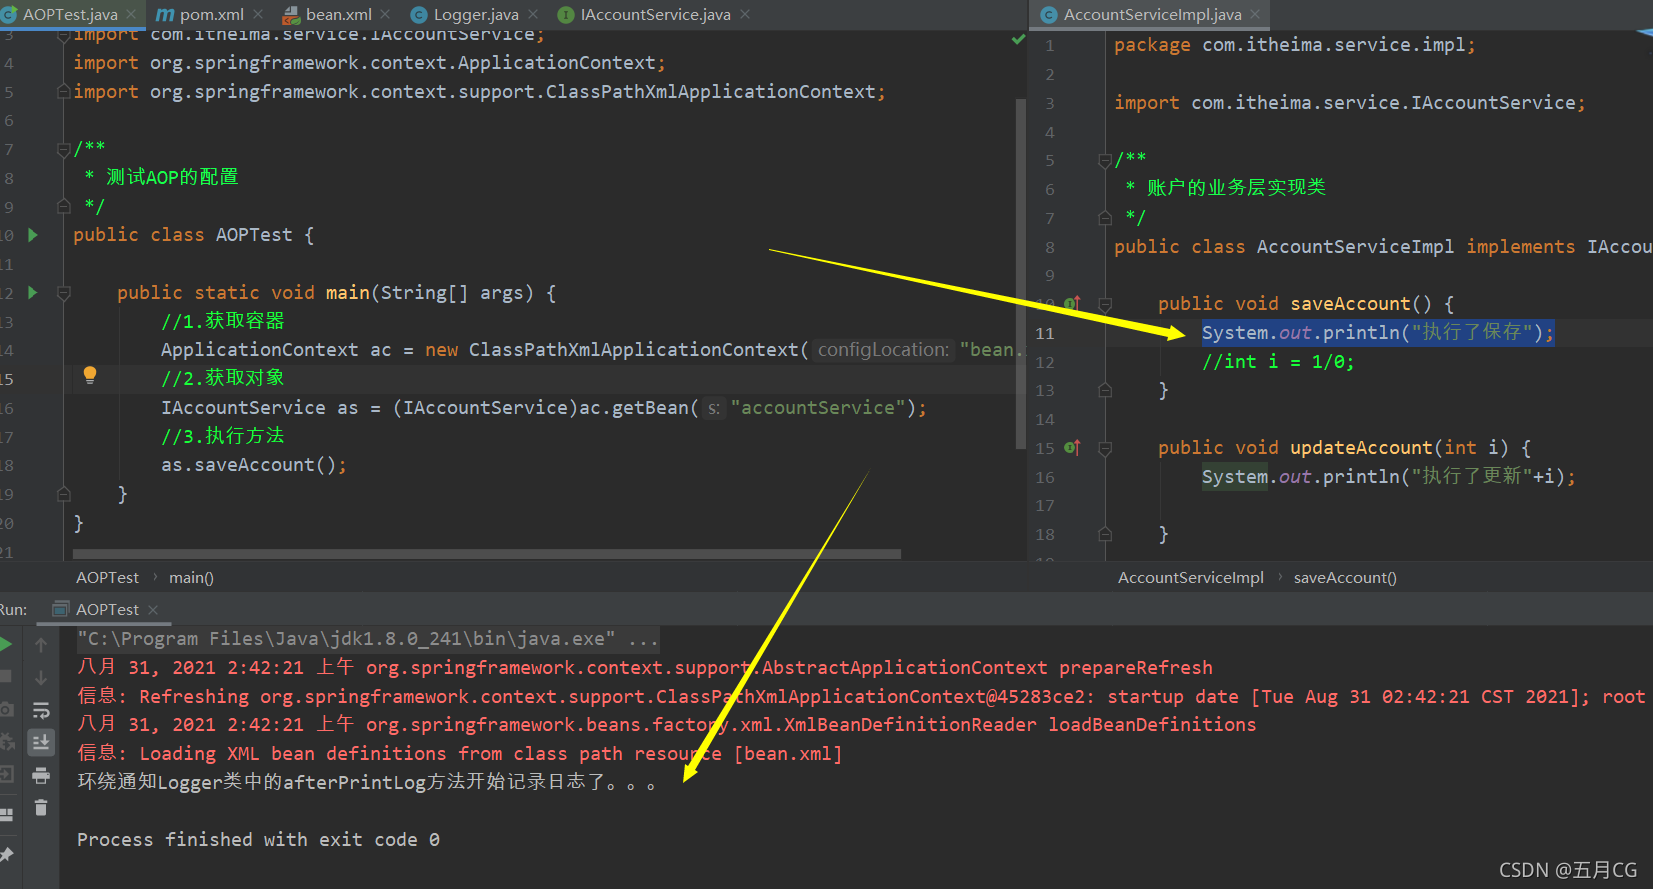Clear console with trash icon
The width and height of the screenshot is (1653, 889).
coord(41,807)
